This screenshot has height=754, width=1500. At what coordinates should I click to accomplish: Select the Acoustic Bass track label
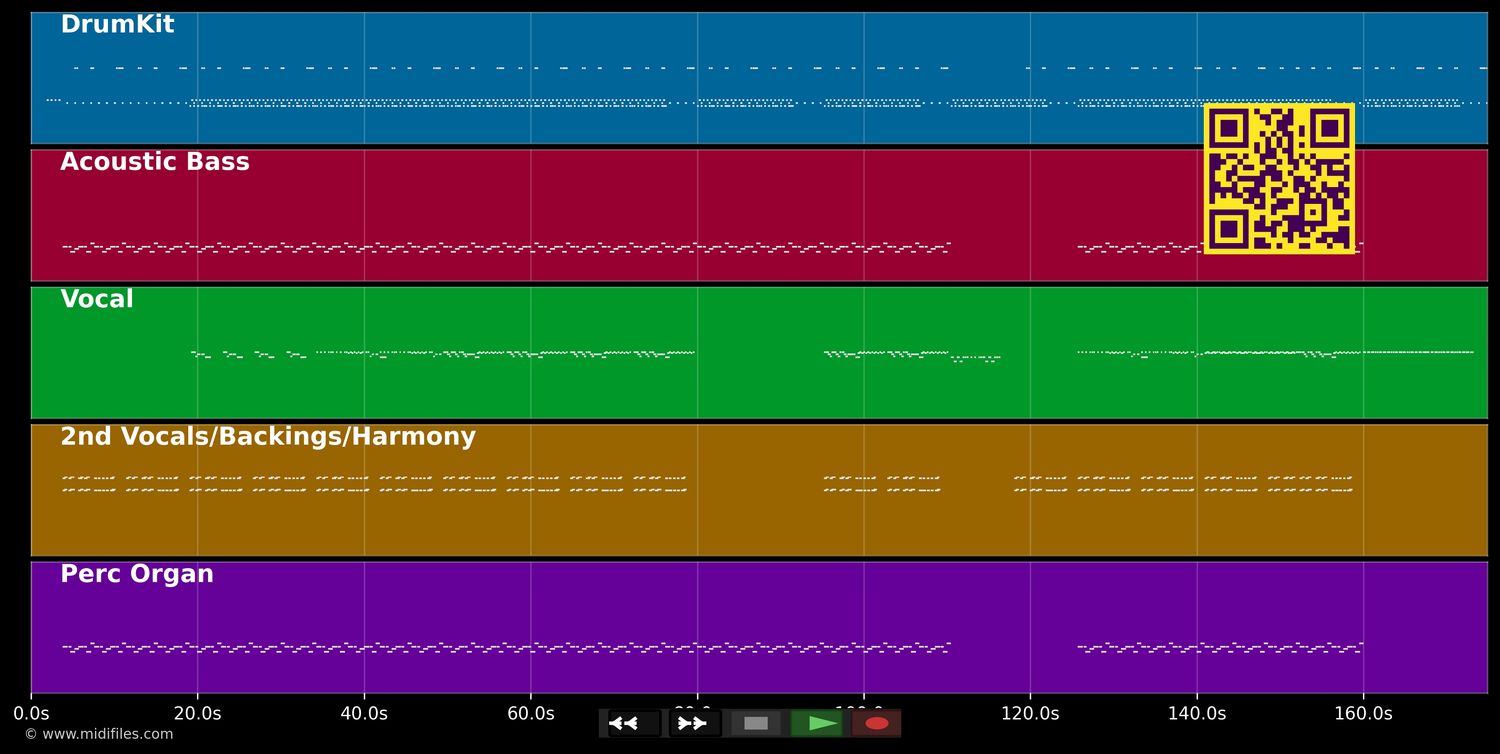(x=155, y=162)
